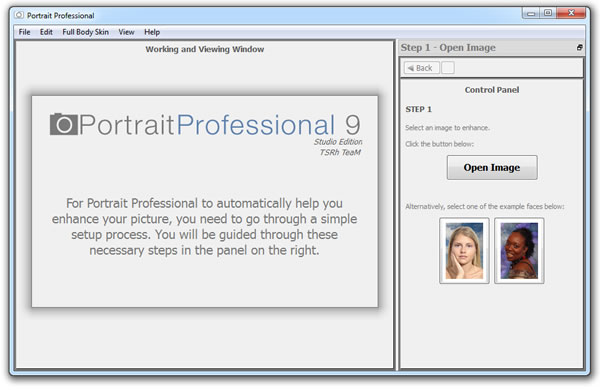Image resolution: width=600 pixels, height=390 pixels.
Task: Open the File menu
Action: pyautogui.click(x=24, y=32)
